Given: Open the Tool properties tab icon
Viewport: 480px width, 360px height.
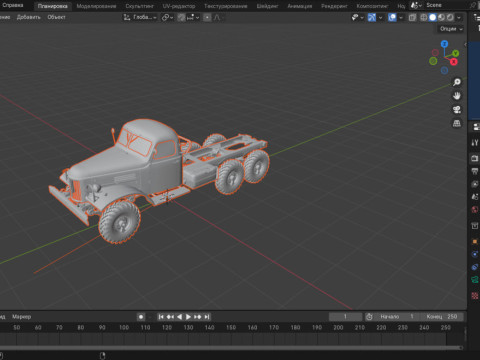Looking at the screenshot, I should (475, 143).
